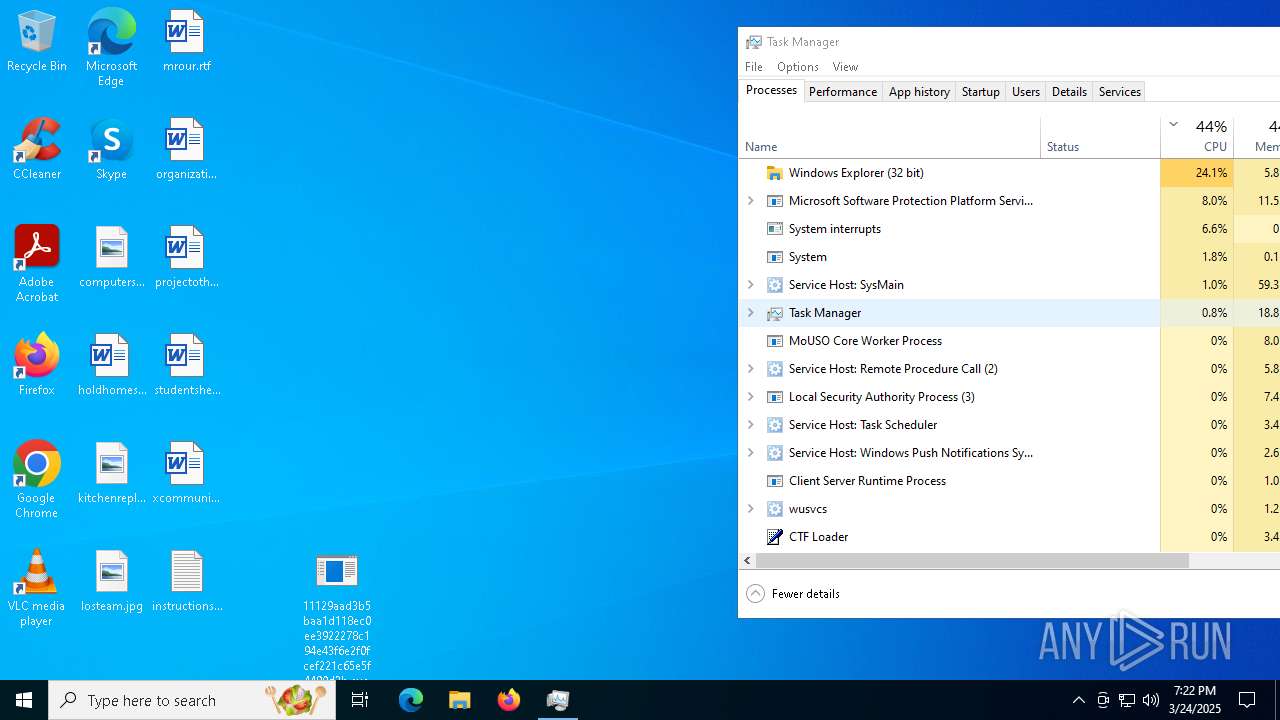Expand Service Host: Remote Procedure Call group

(751, 369)
